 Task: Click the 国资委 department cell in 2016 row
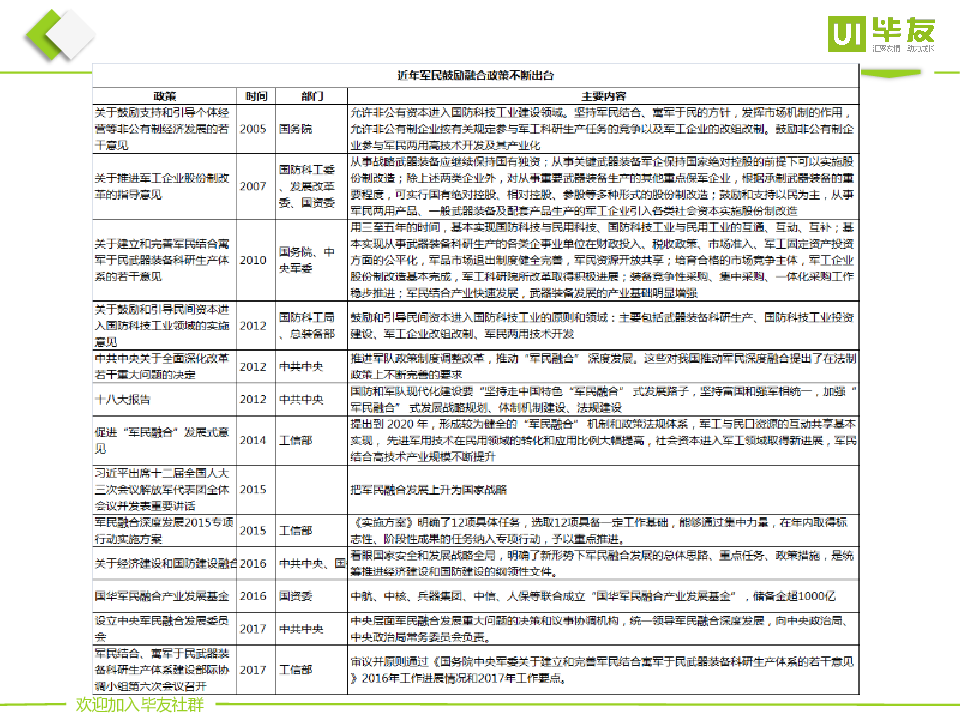click(295, 595)
